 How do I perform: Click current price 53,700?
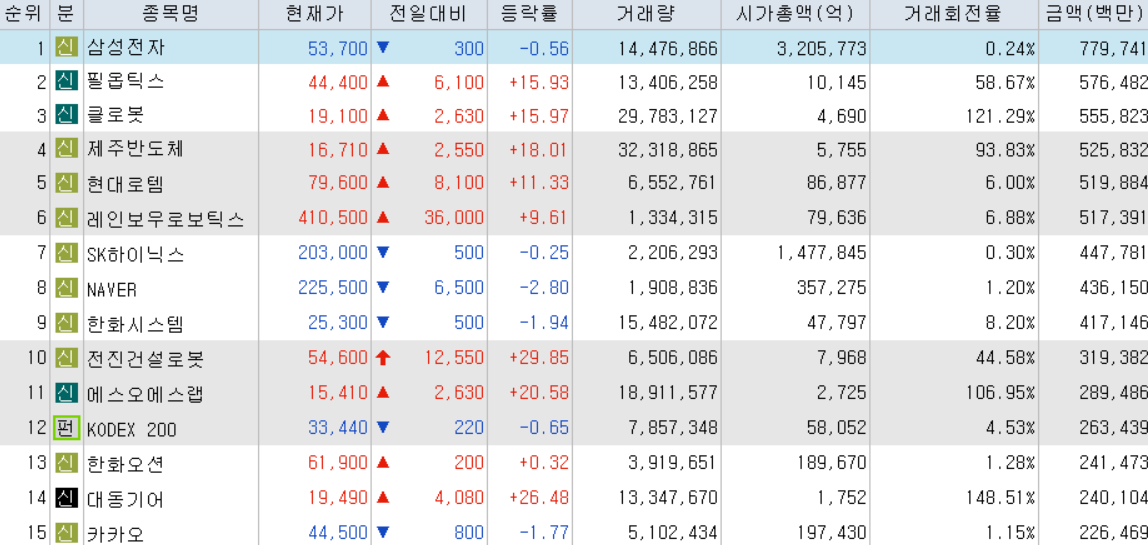tap(338, 49)
